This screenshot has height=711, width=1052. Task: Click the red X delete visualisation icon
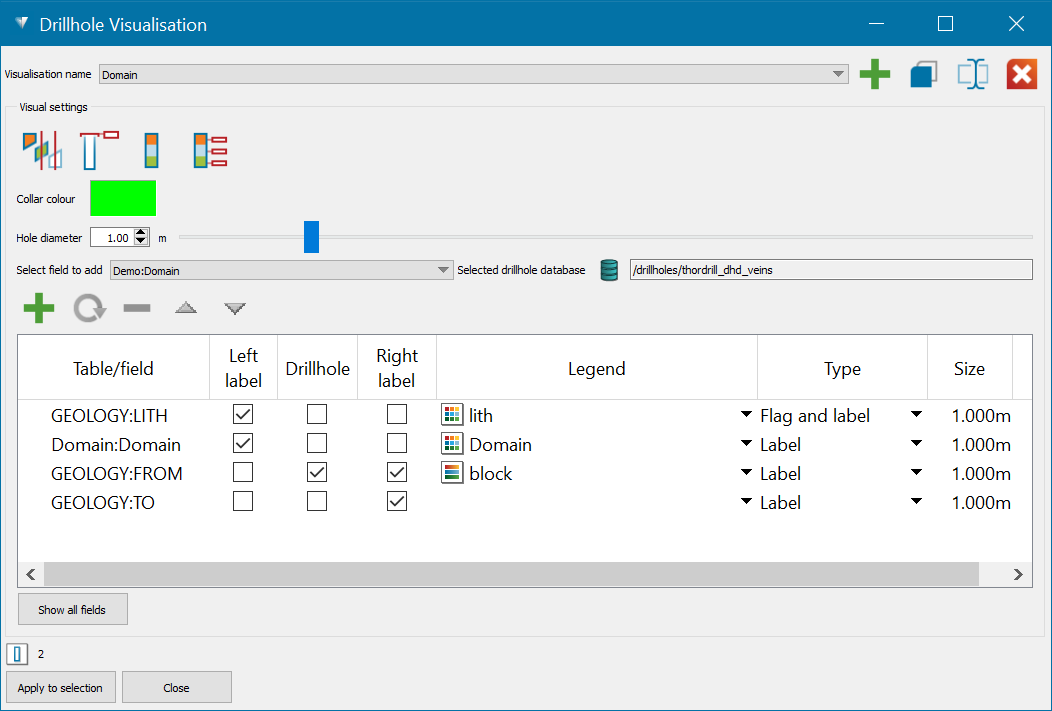(x=1020, y=75)
